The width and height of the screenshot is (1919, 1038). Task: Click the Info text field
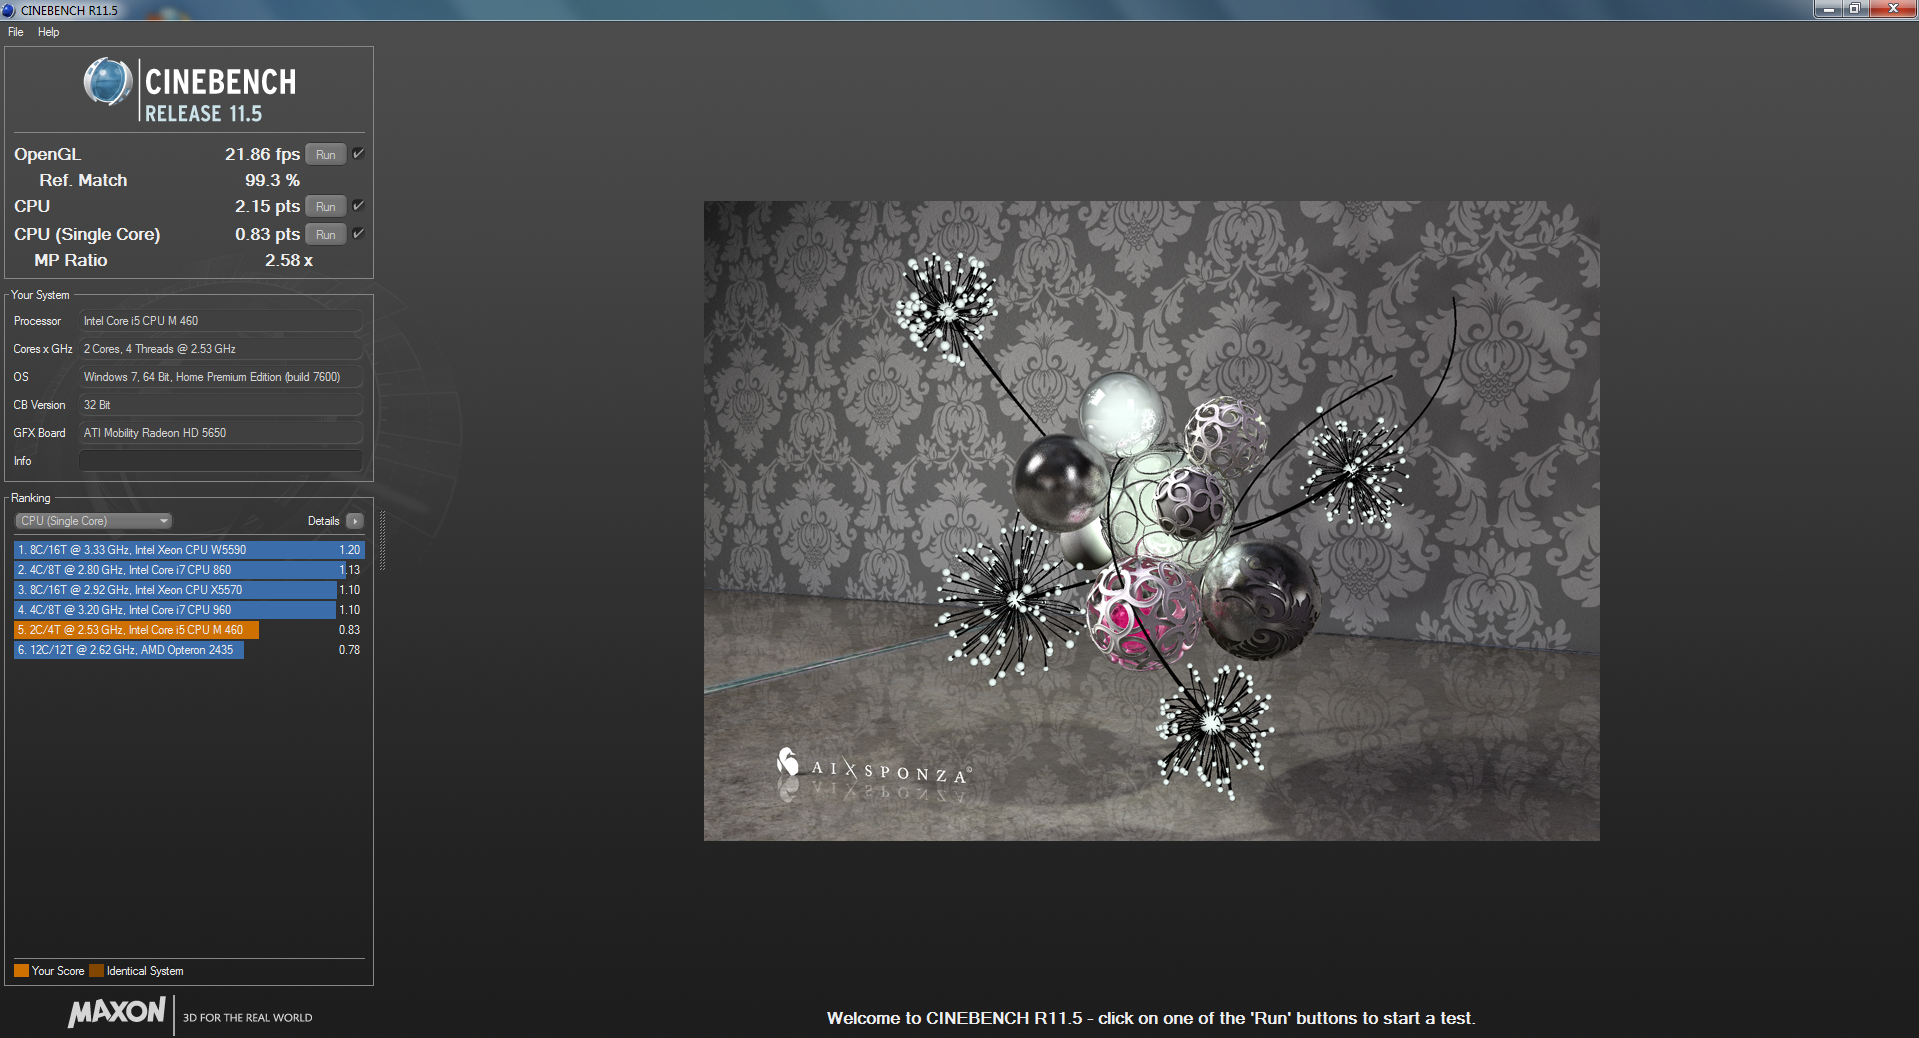click(220, 461)
